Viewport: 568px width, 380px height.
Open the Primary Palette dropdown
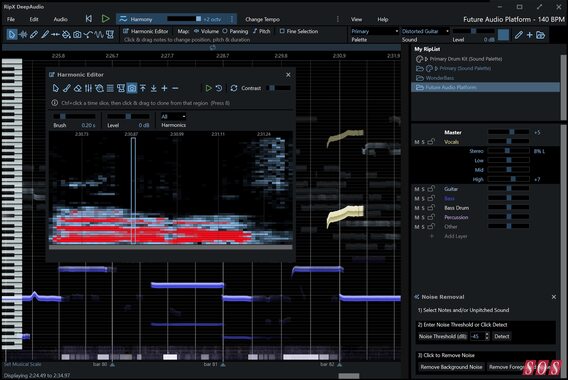click(x=374, y=31)
